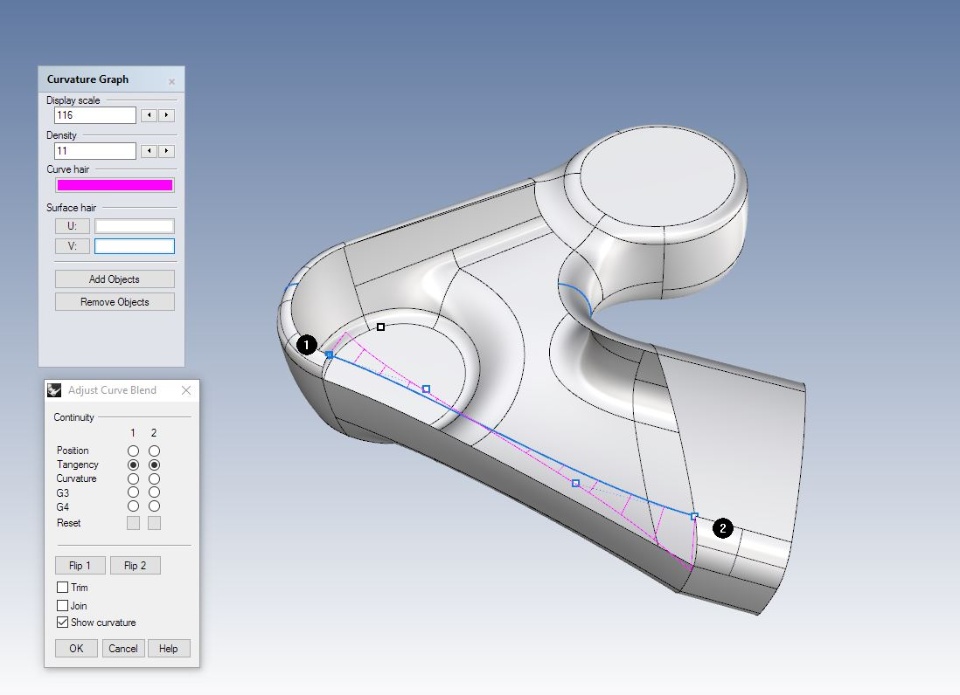
Task: Click the Rhino icon in Adjust Curve Blend title
Action: click(x=55, y=390)
